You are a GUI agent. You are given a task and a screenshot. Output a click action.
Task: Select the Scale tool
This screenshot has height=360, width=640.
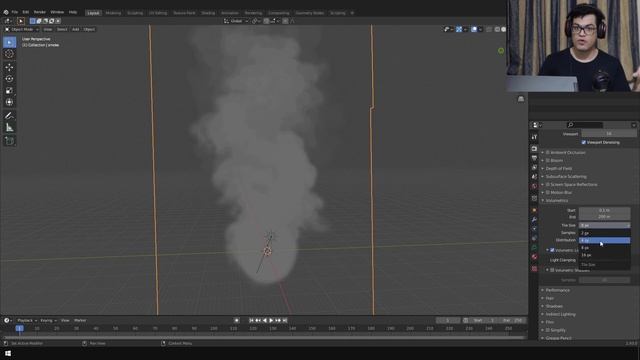point(9,91)
